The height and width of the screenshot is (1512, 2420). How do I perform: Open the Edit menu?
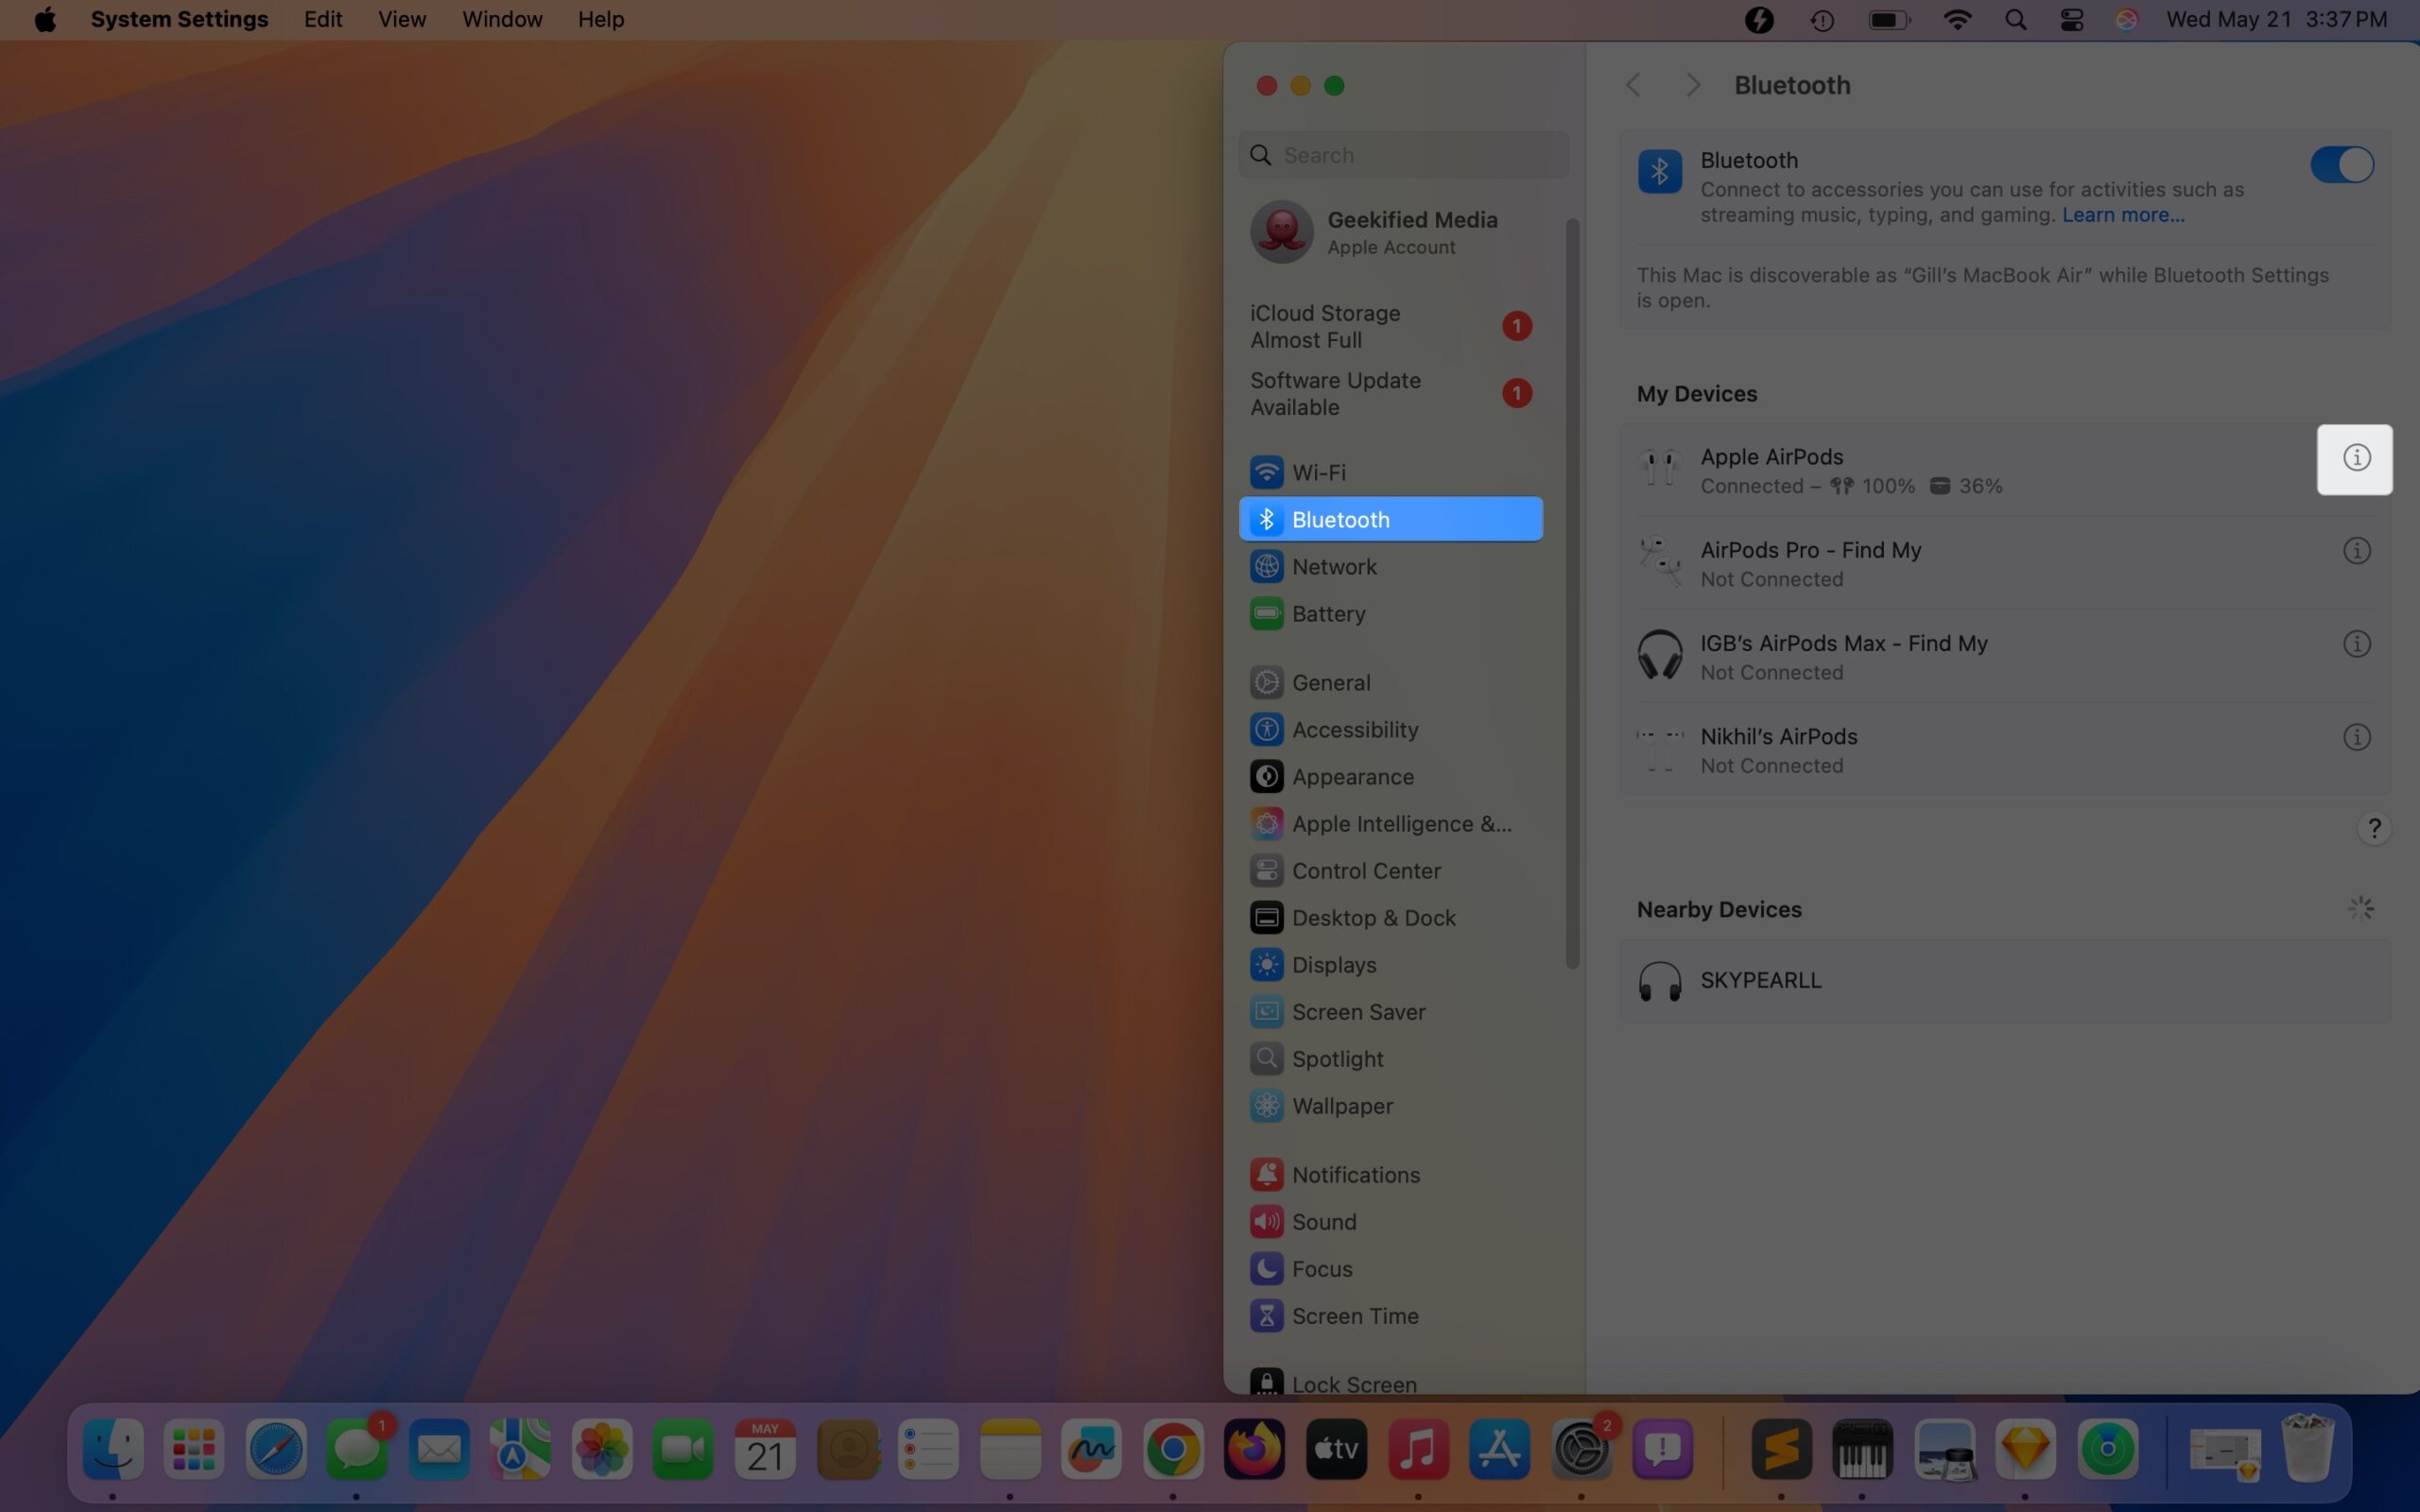pyautogui.click(x=322, y=19)
